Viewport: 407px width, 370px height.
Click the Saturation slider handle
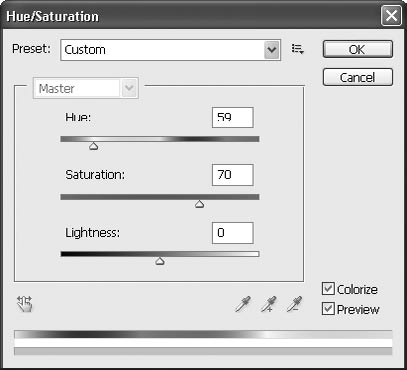(199, 204)
